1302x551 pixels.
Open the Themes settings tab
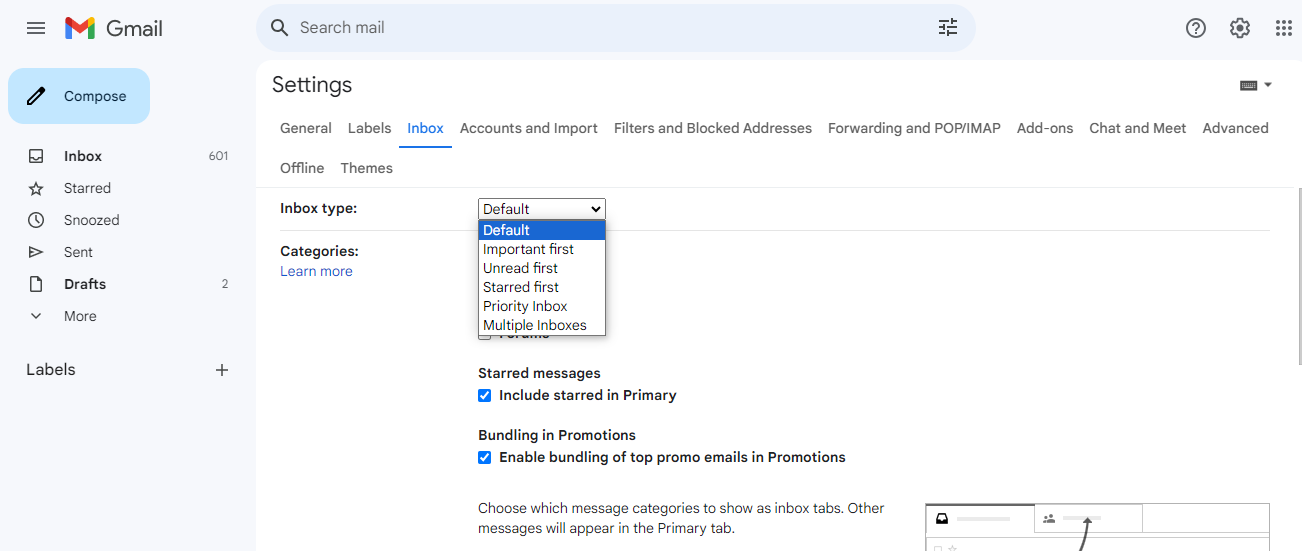tap(366, 168)
